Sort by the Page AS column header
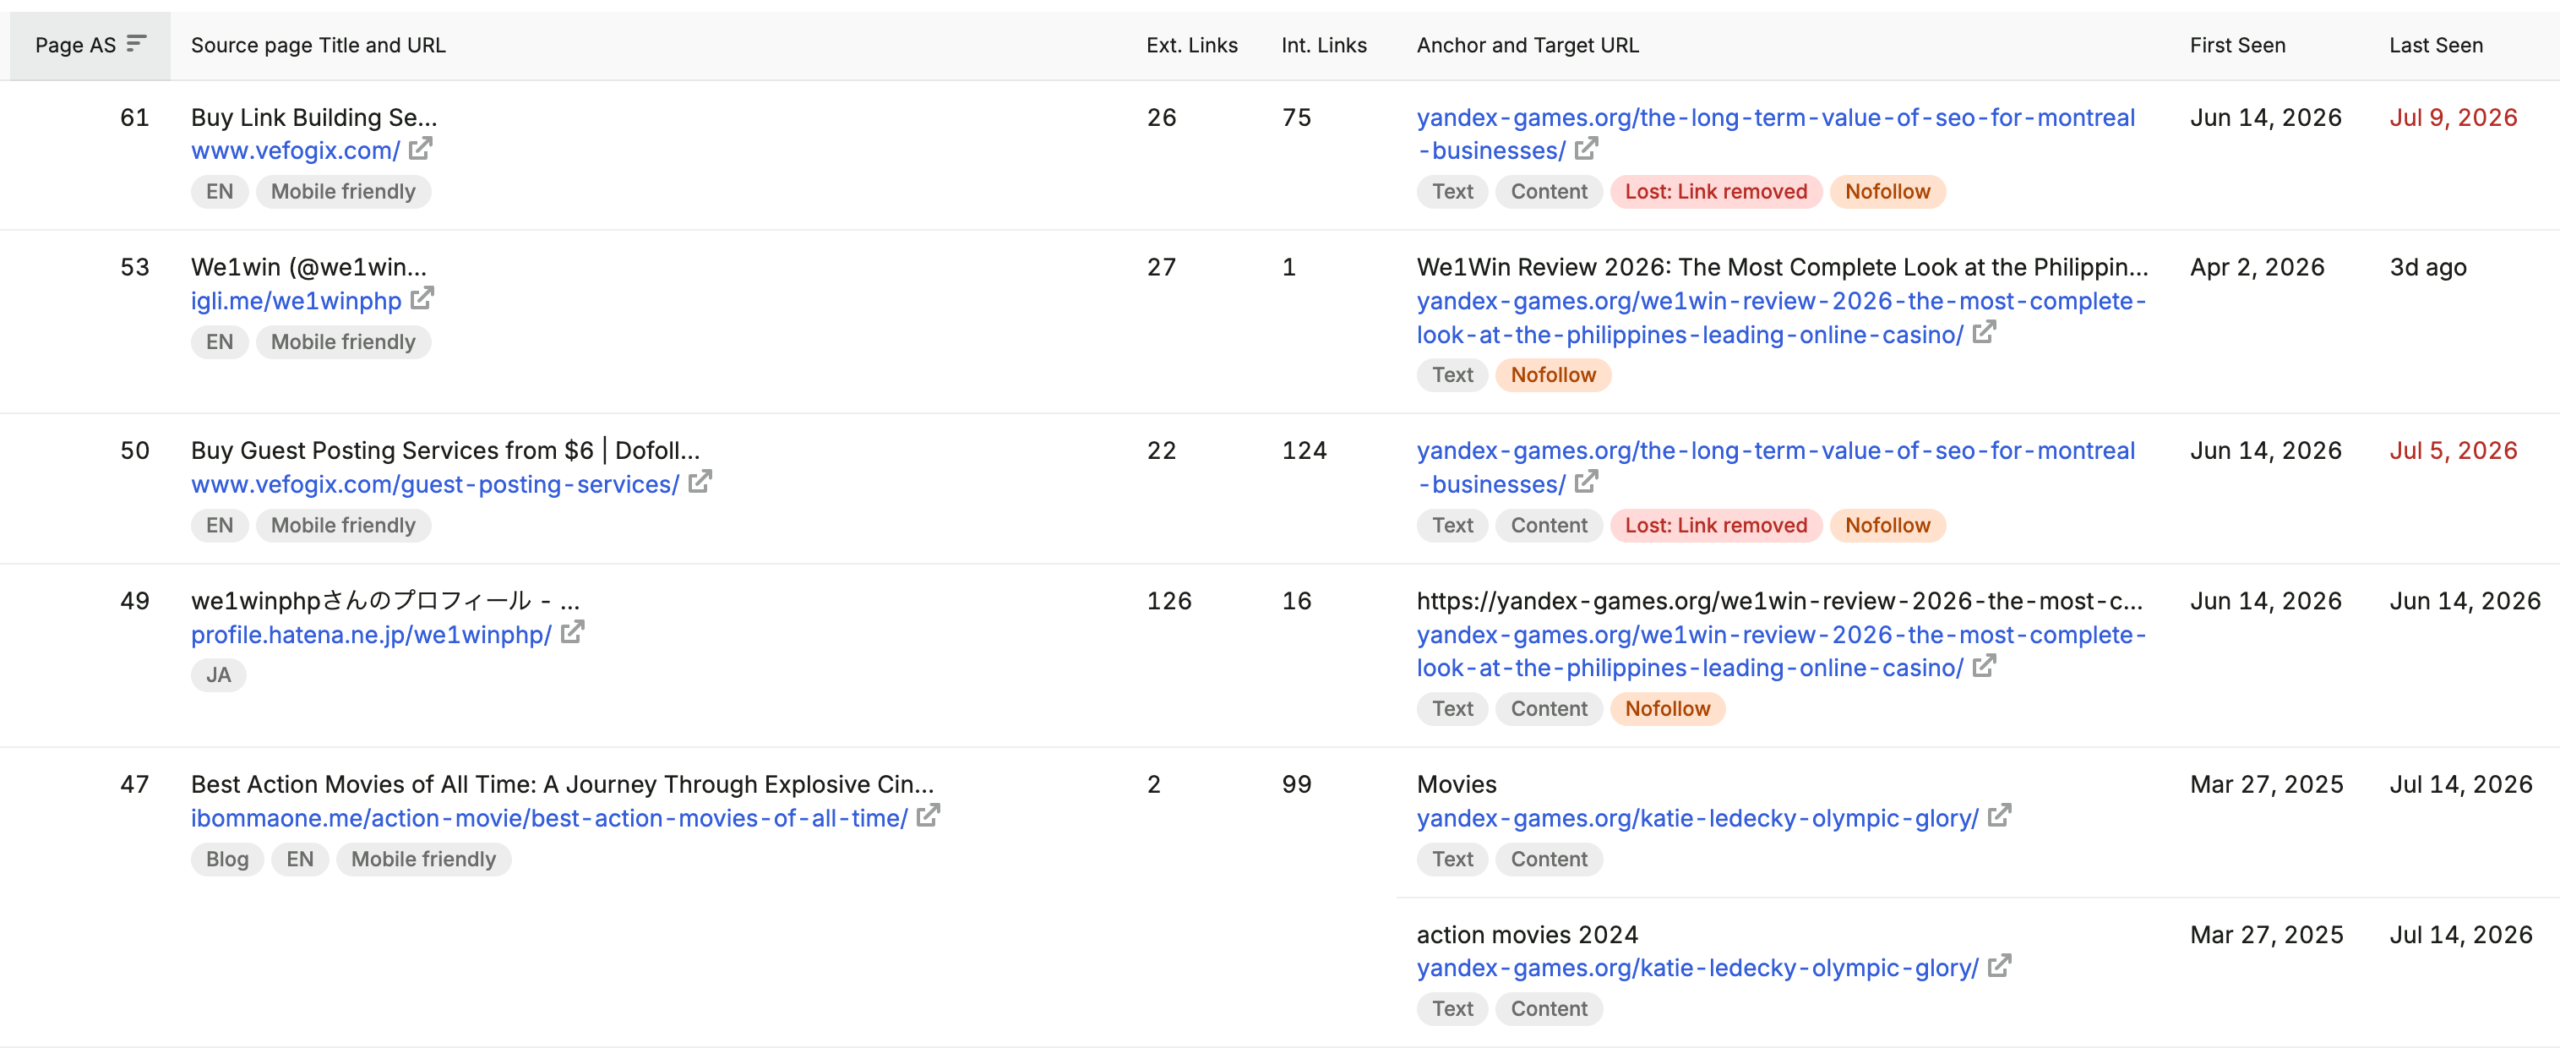 tap(90, 45)
